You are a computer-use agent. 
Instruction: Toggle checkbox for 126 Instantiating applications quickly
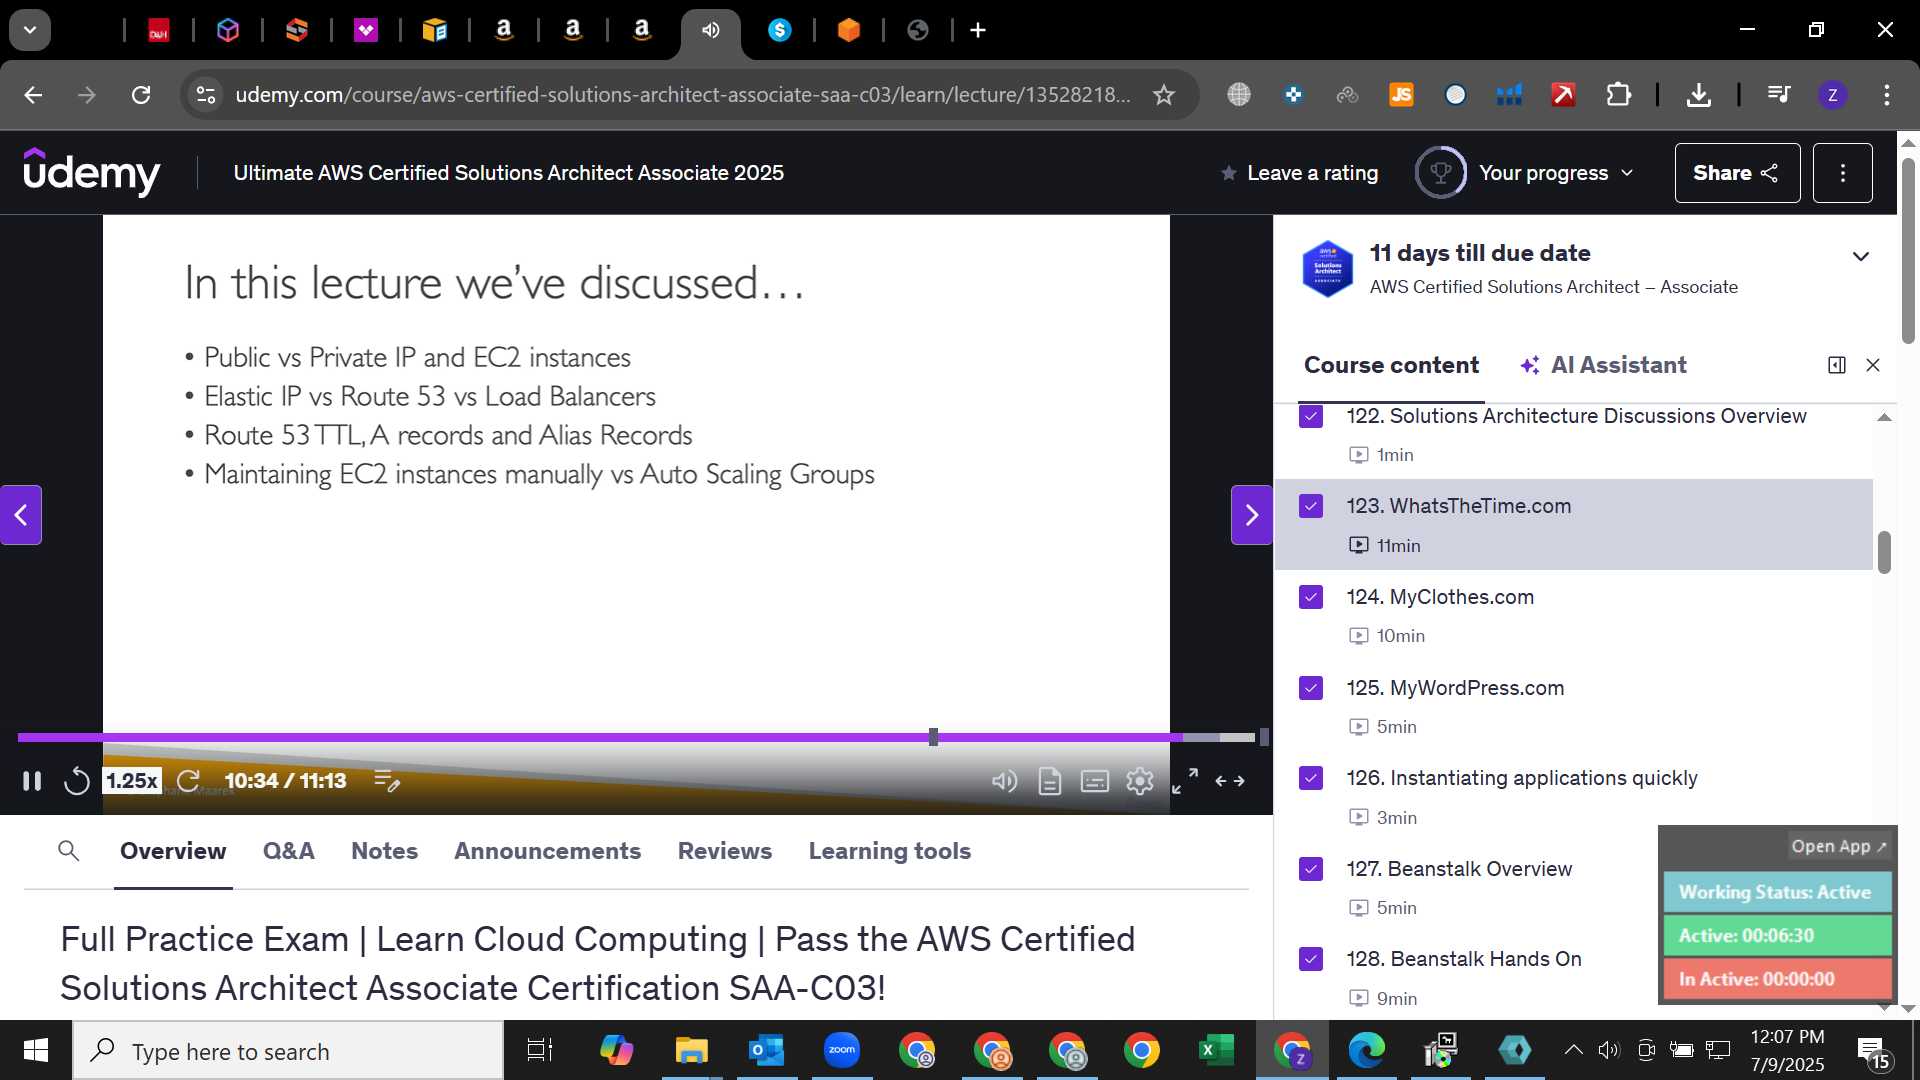click(x=1311, y=778)
